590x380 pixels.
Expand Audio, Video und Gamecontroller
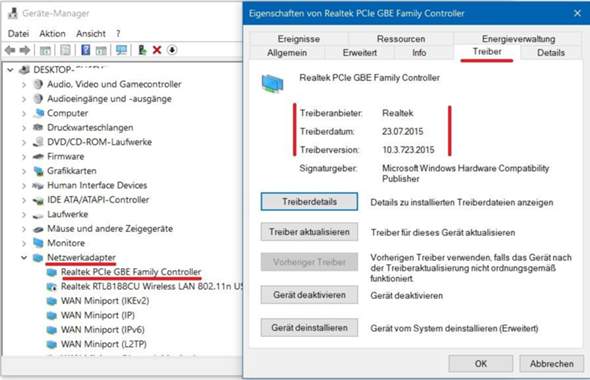pyautogui.click(x=24, y=85)
